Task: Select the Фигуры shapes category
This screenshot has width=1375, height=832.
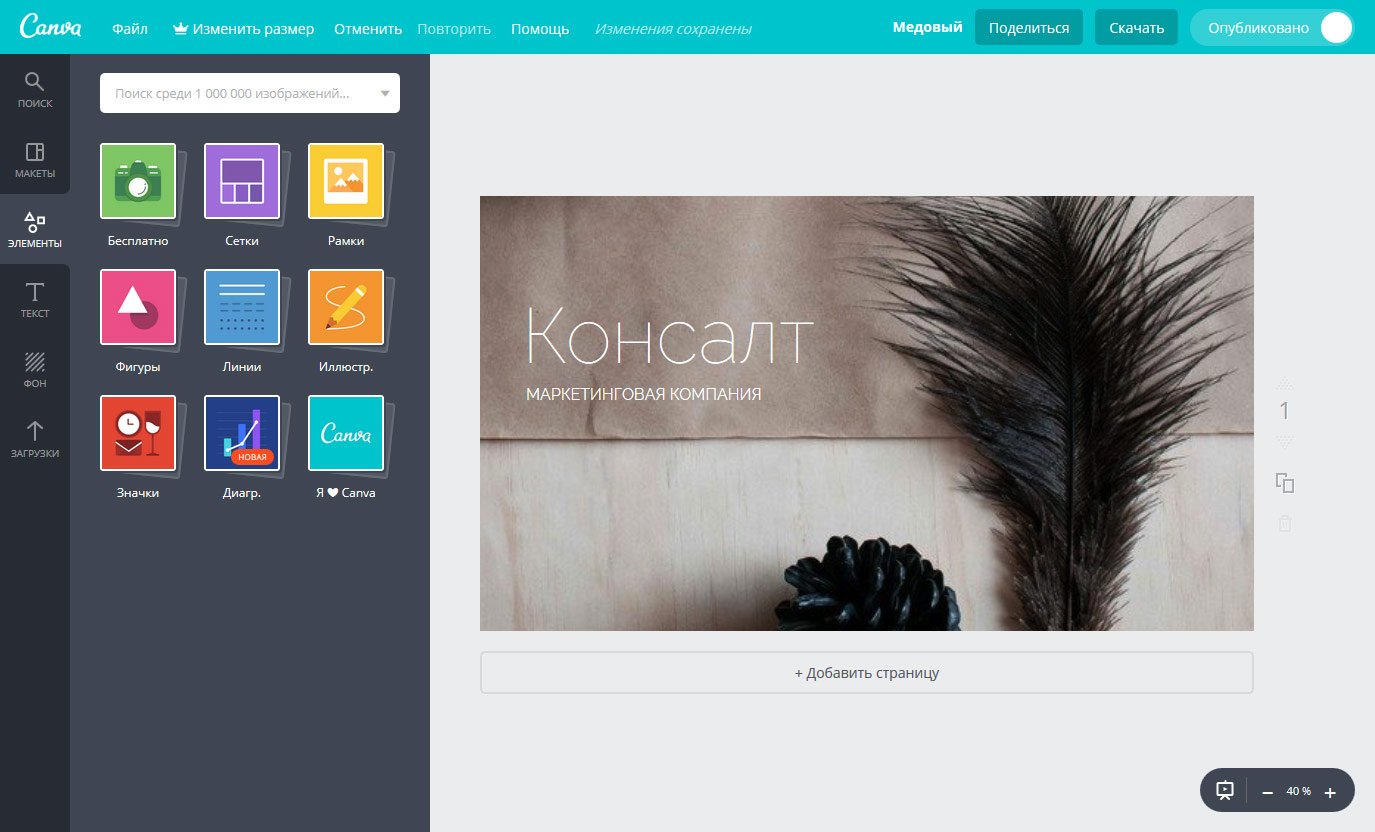Action: (138, 307)
